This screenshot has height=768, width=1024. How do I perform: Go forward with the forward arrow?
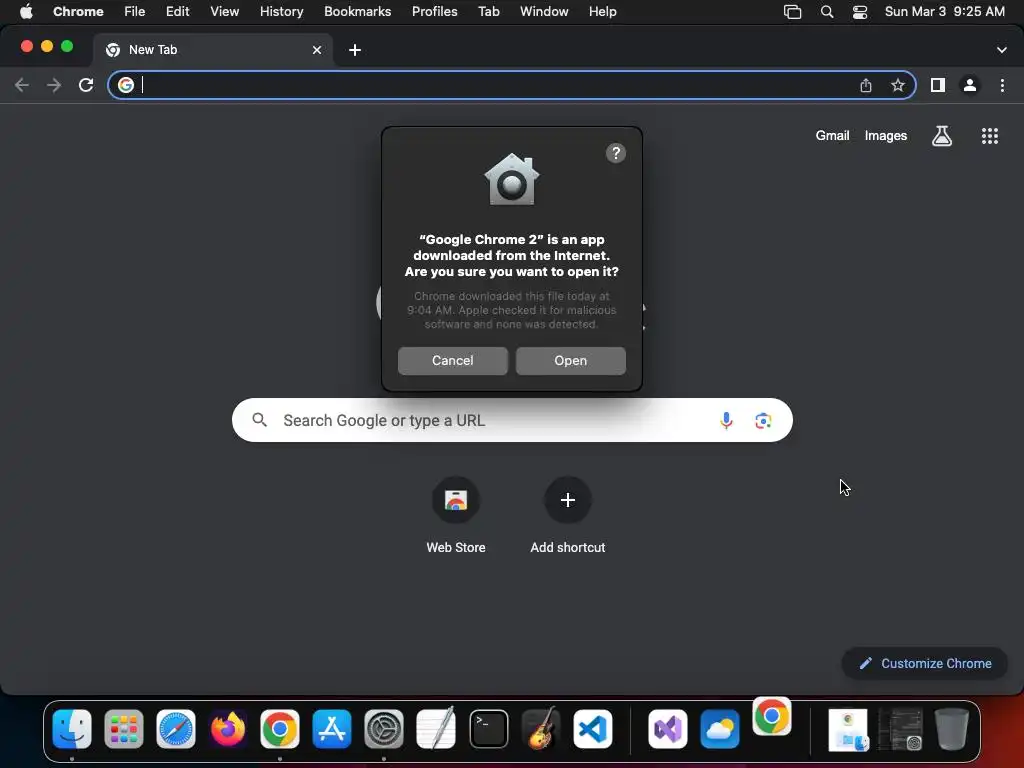[54, 85]
